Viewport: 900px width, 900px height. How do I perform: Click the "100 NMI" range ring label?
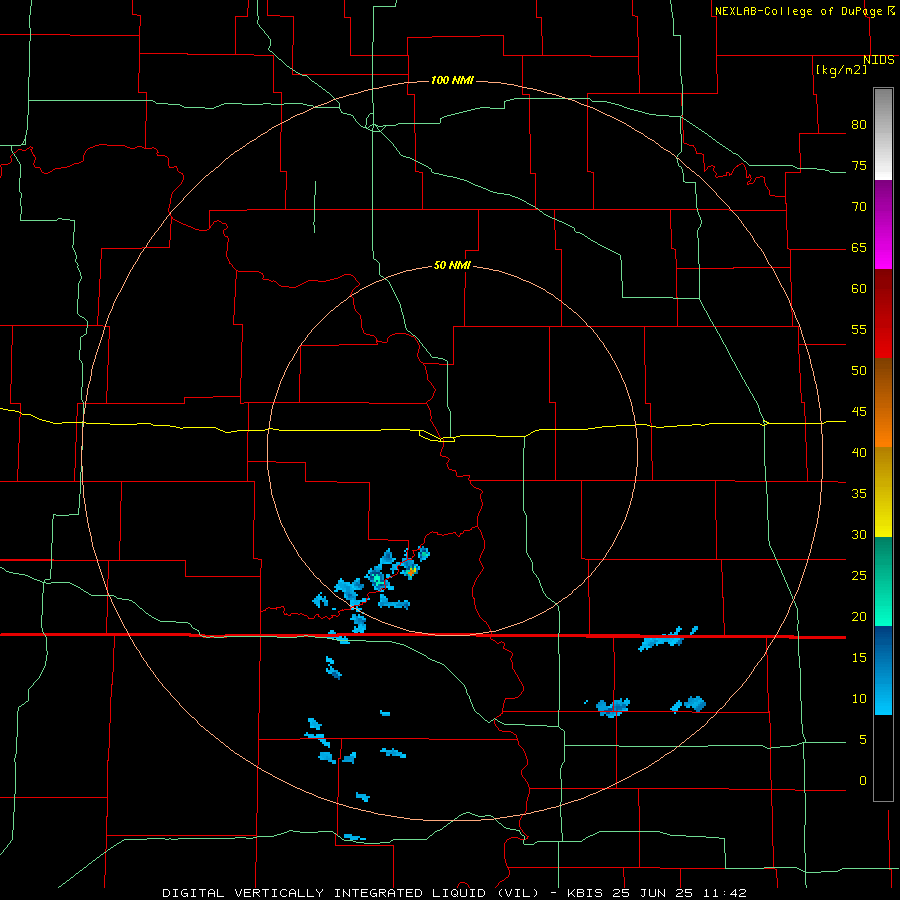pos(452,80)
